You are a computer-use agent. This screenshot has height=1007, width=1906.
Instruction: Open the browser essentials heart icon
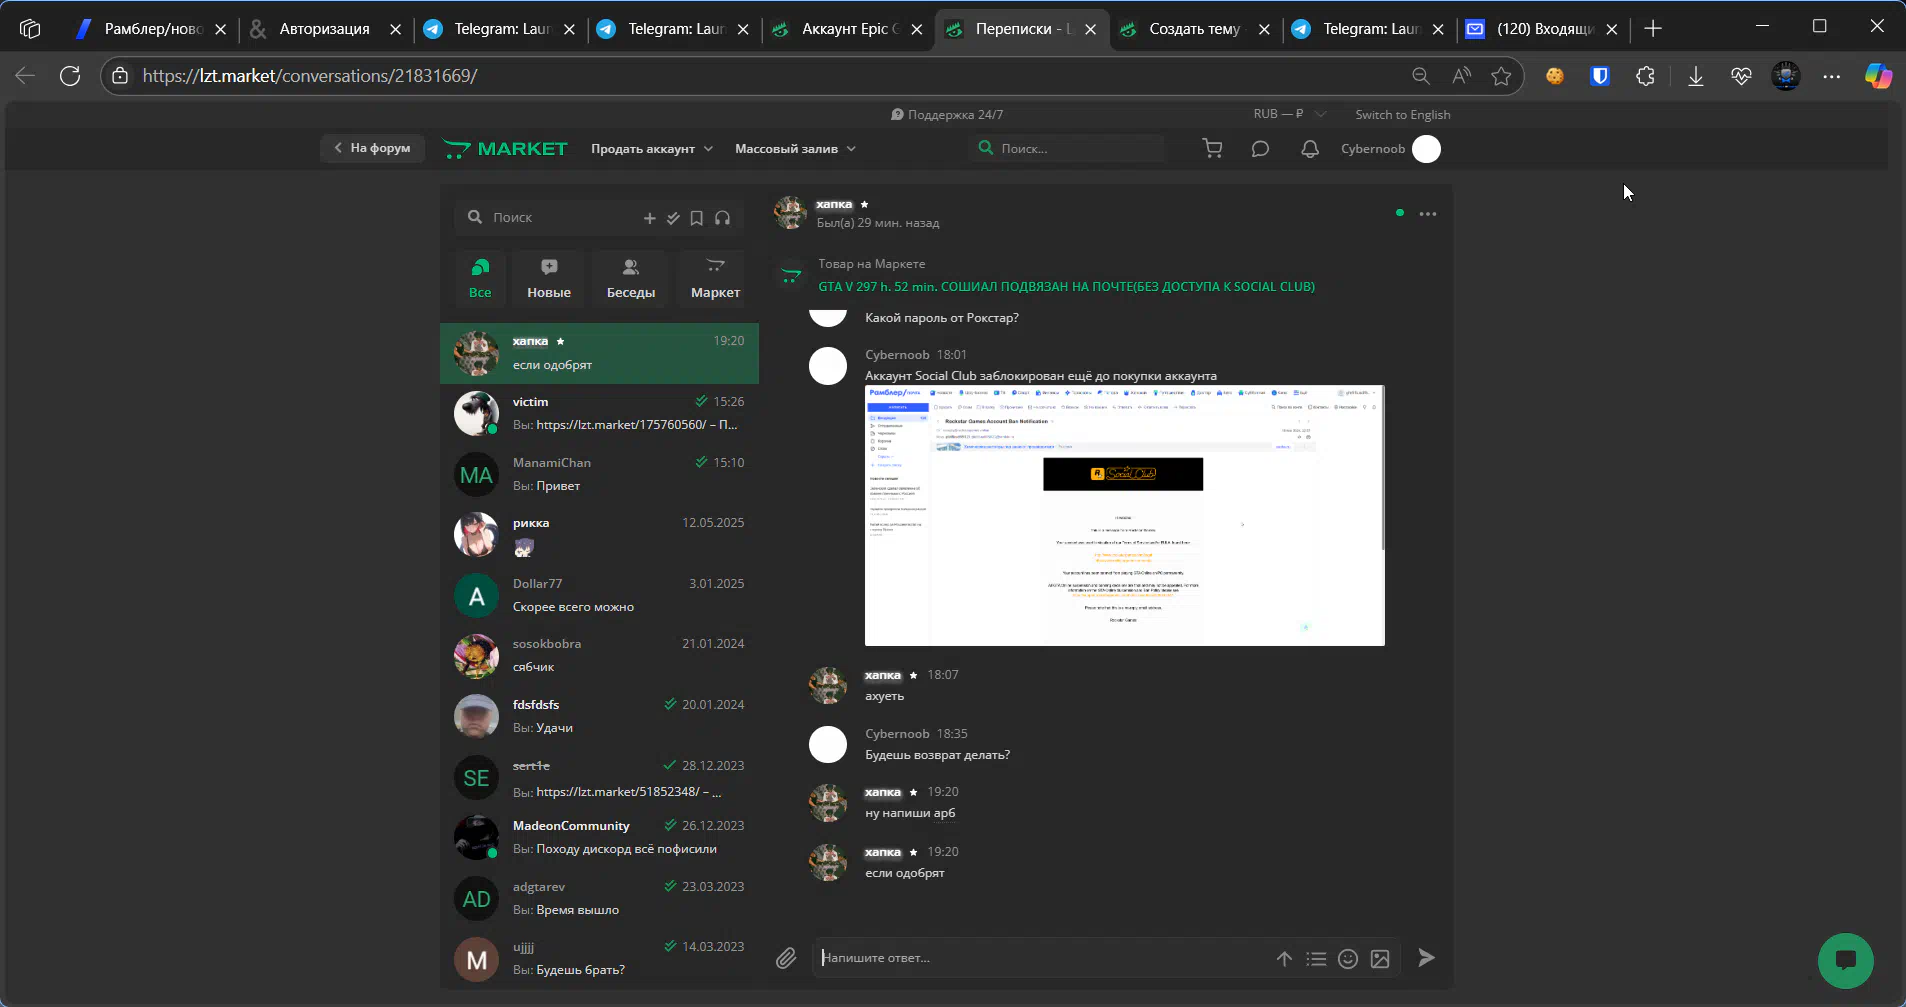[1741, 76]
